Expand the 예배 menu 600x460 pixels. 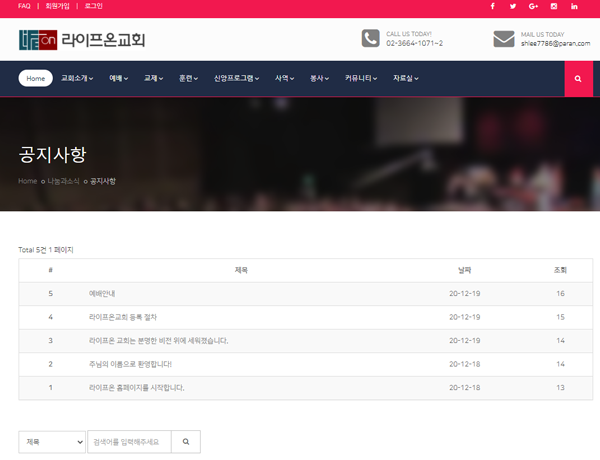point(119,78)
